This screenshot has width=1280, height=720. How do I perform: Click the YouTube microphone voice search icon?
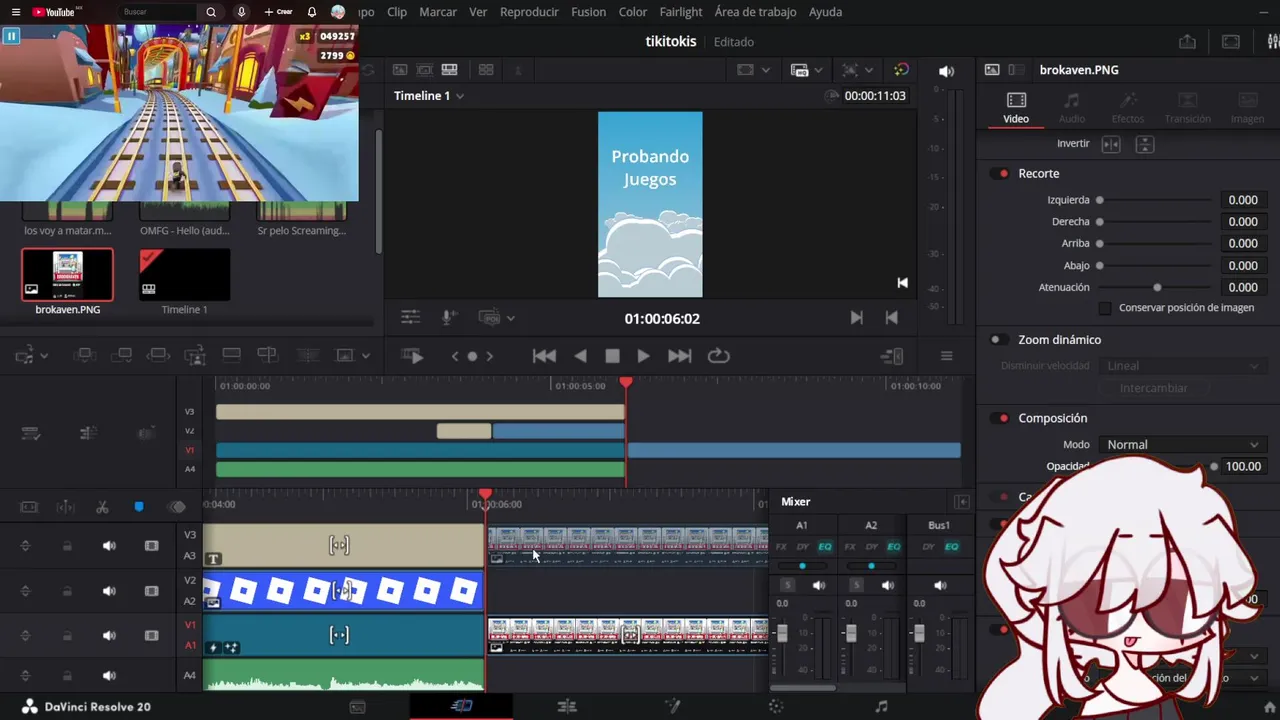click(x=241, y=12)
